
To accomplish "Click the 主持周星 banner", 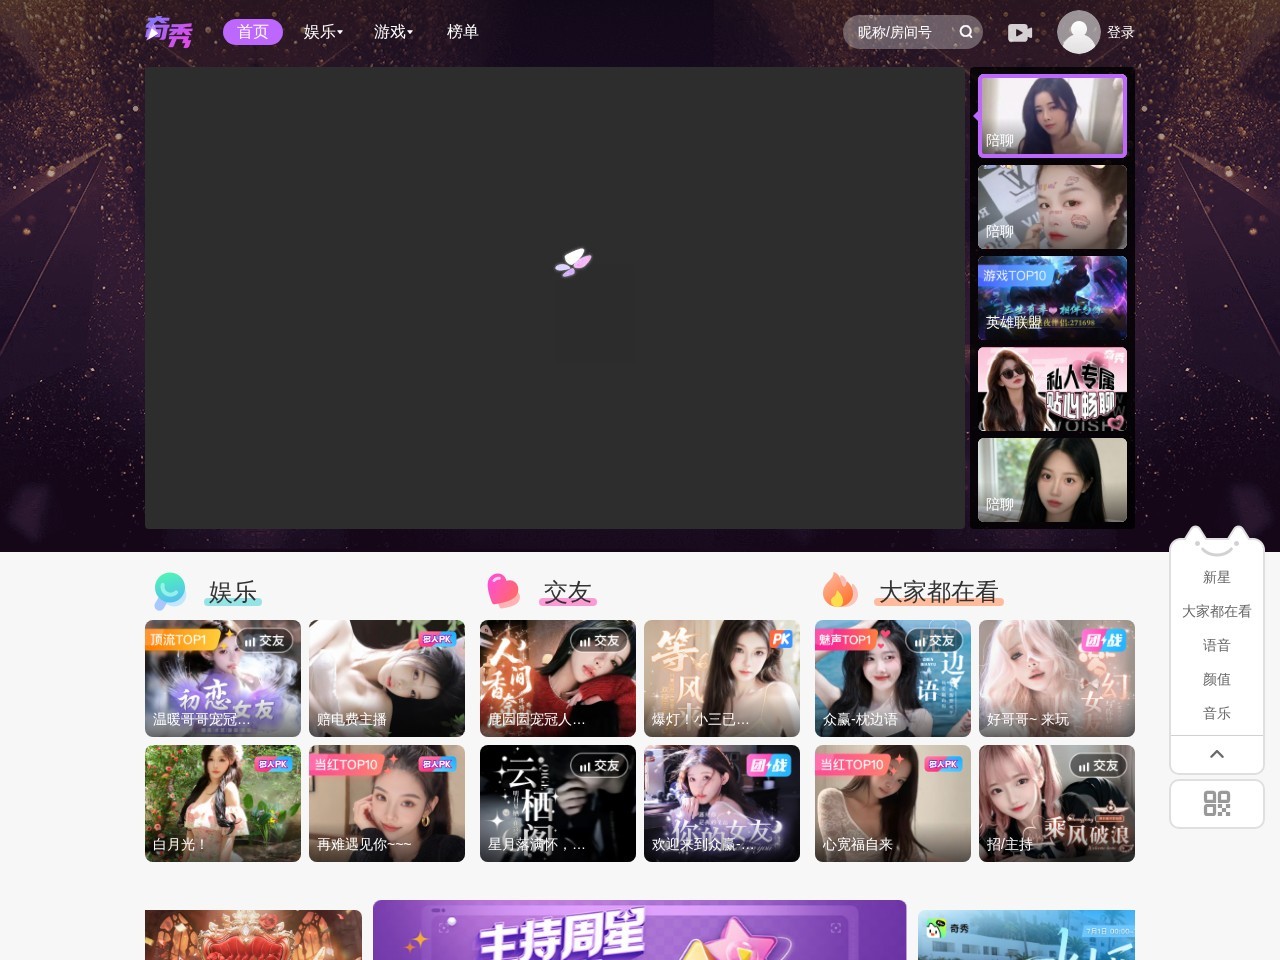I will pos(640,930).
